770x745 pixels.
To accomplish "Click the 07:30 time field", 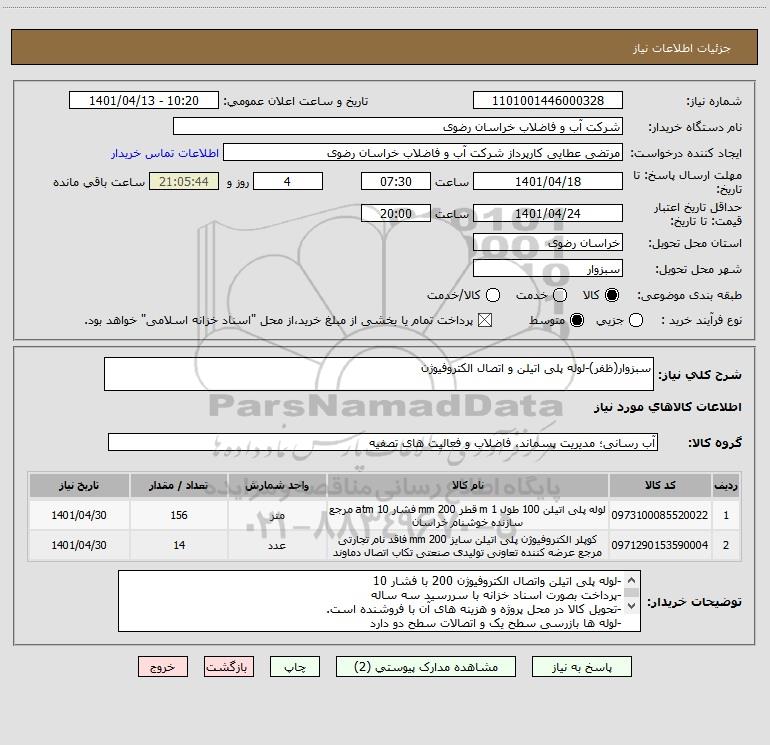I will [x=396, y=181].
